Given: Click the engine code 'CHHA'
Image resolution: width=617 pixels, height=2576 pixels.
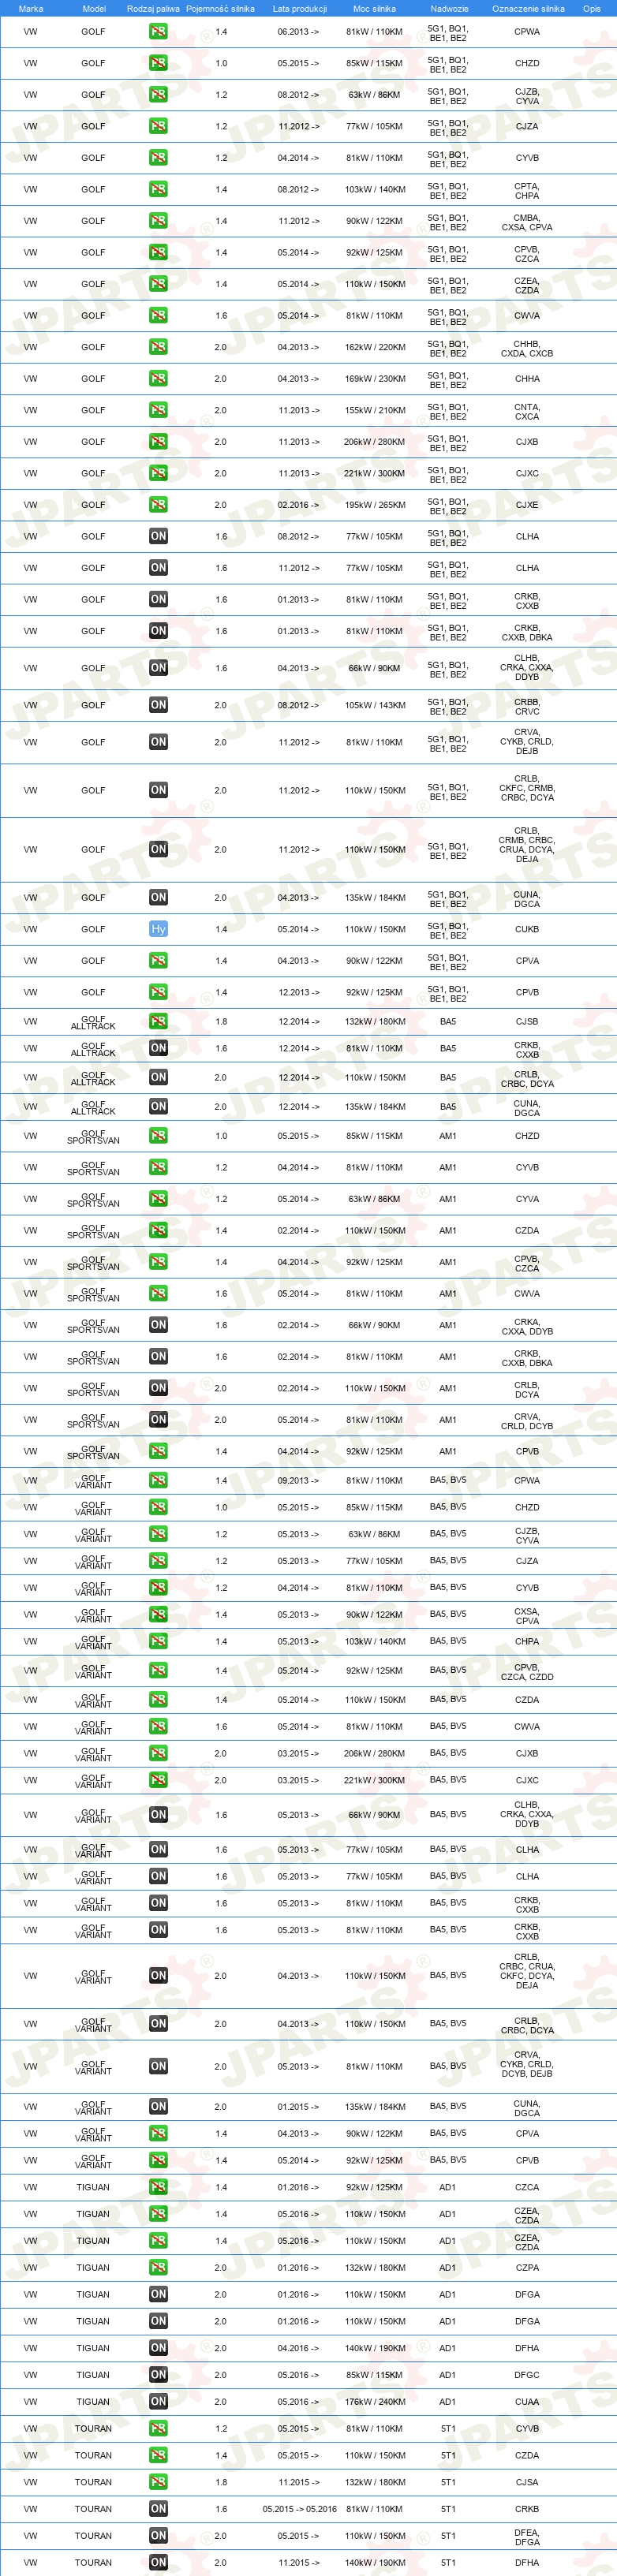Looking at the screenshot, I should (x=527, y=379).
